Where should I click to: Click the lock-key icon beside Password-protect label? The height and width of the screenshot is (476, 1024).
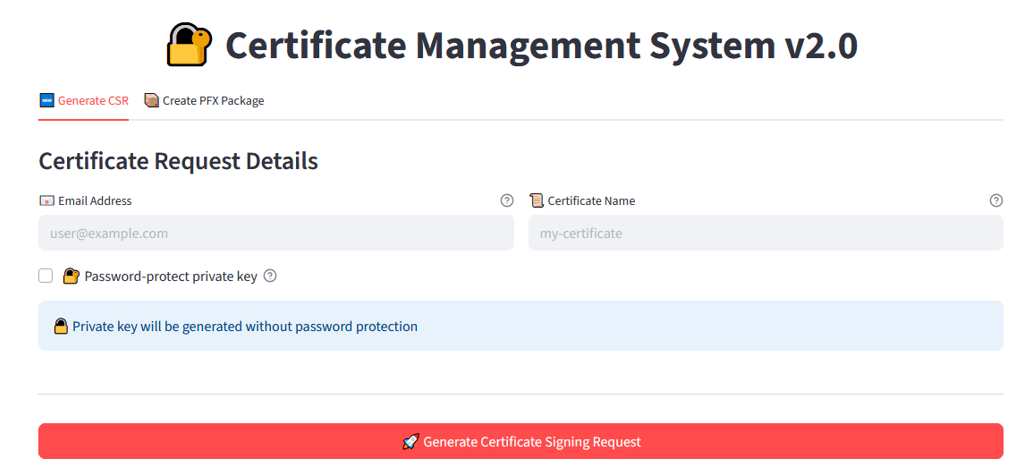(x=71, y=276)
